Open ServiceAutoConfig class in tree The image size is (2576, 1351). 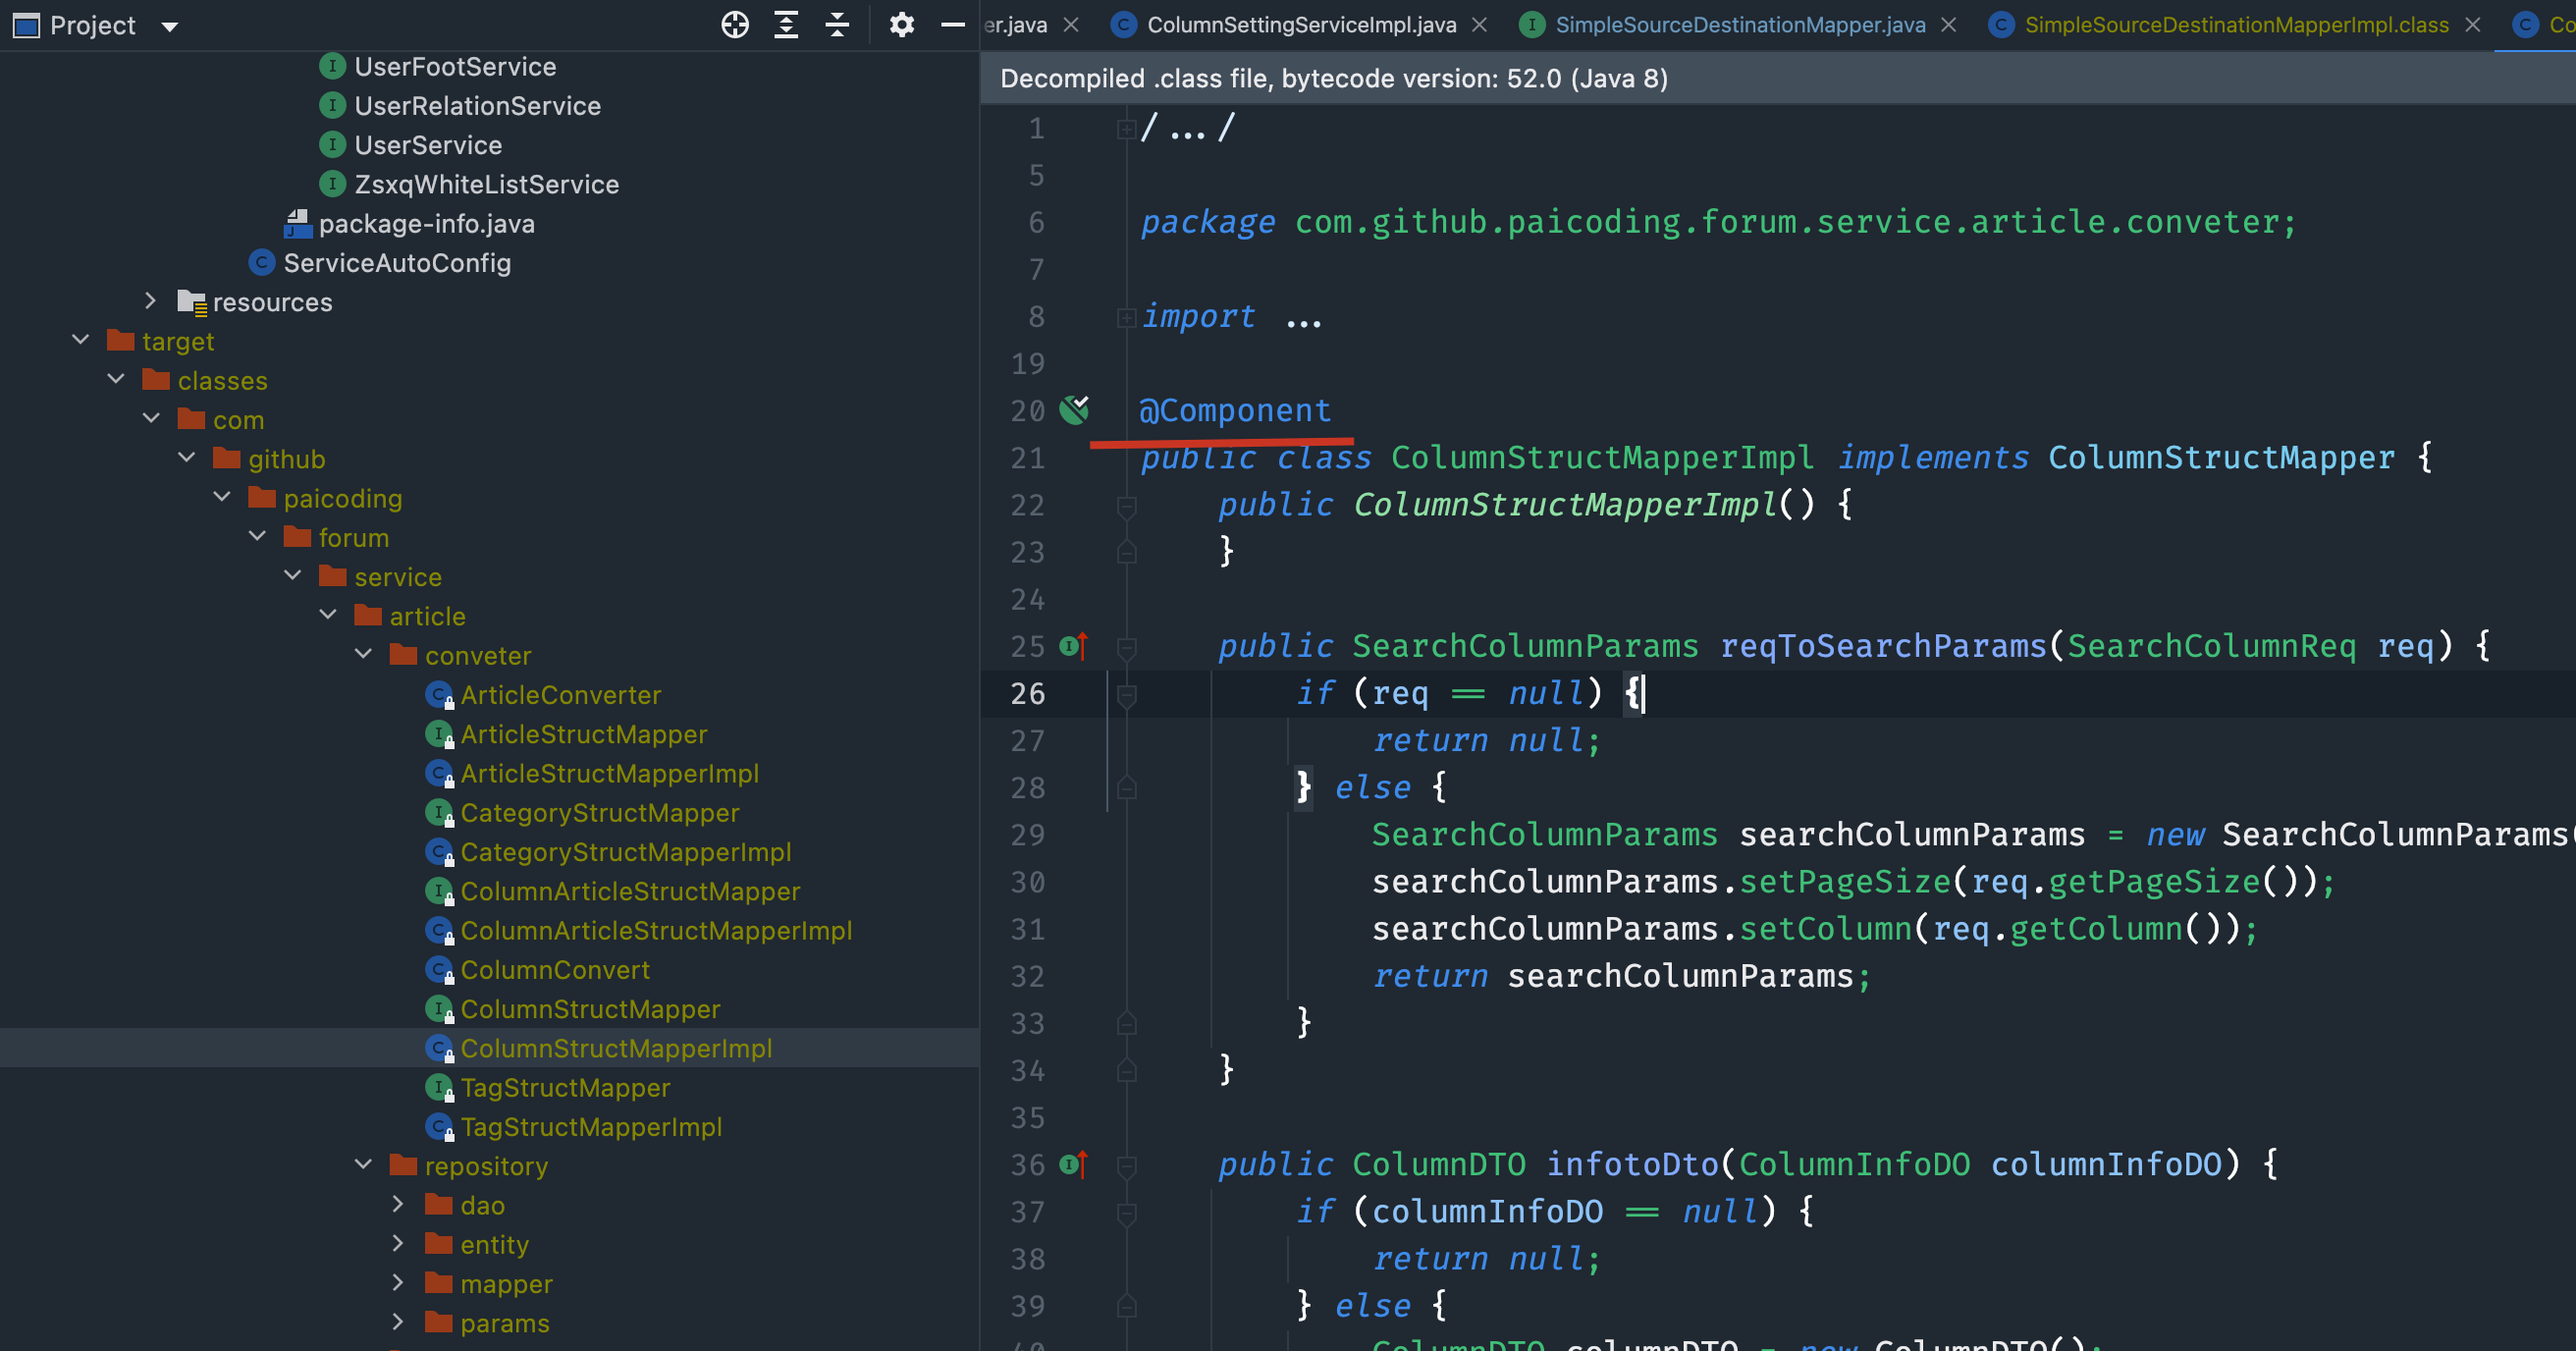pyautogui.click(x=396, y=263)
